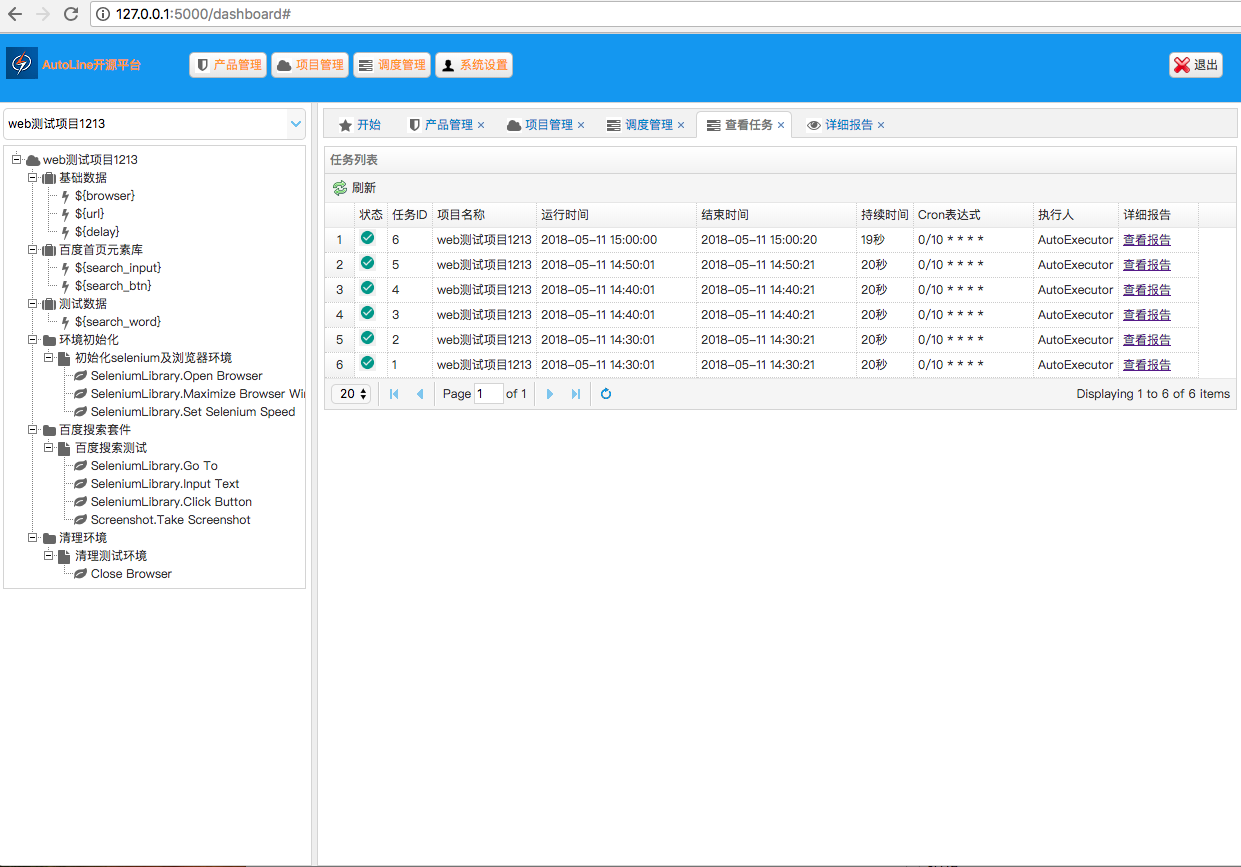Viewport: 1241px width, 867px height.
Task: Click the lightning icon beside ${browser}
Action: coord(65,196)
